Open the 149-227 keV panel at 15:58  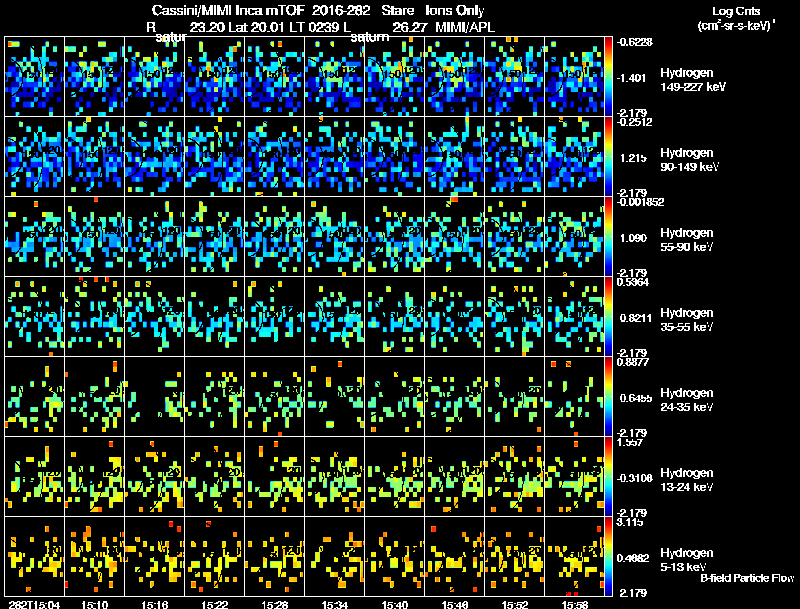575,77
